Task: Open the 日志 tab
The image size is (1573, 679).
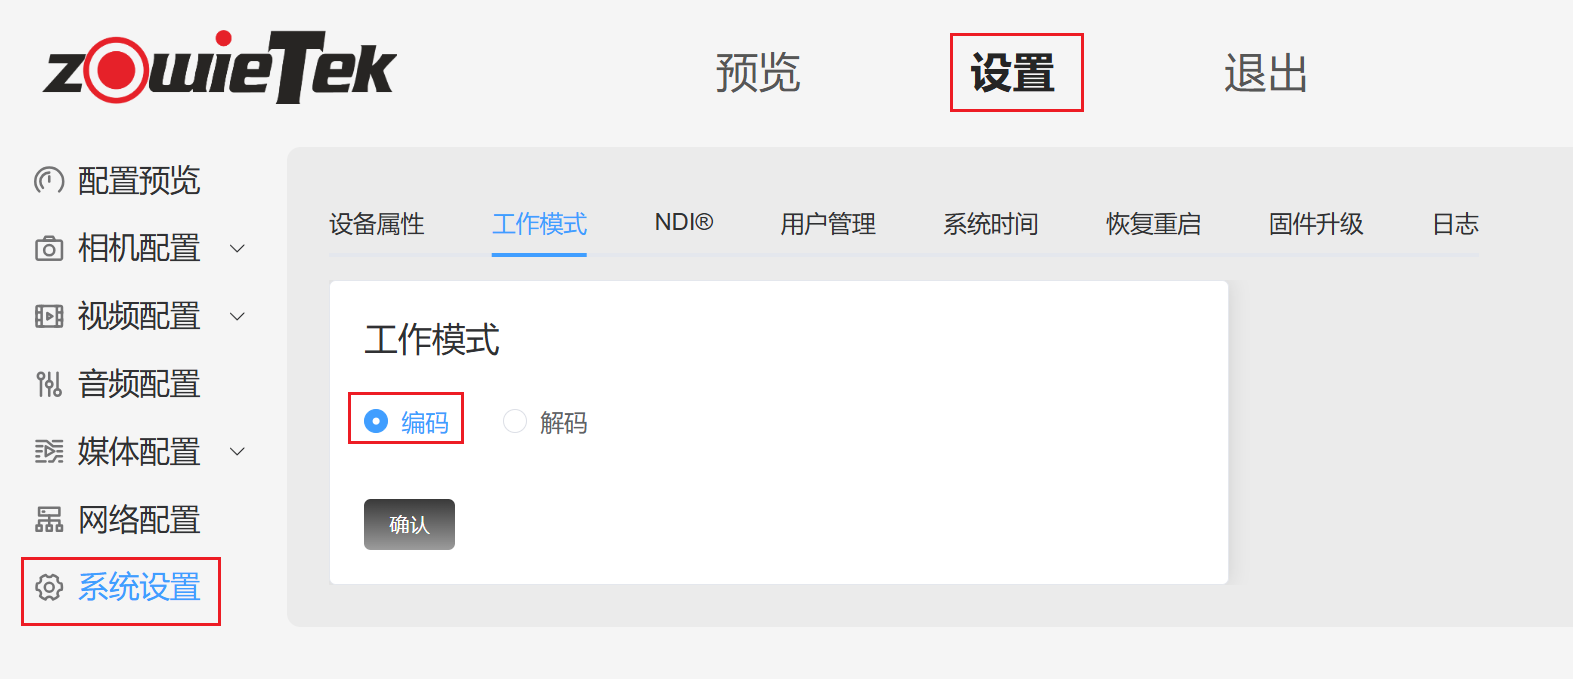Action: pyautogui.click(x=1455, y=223)
